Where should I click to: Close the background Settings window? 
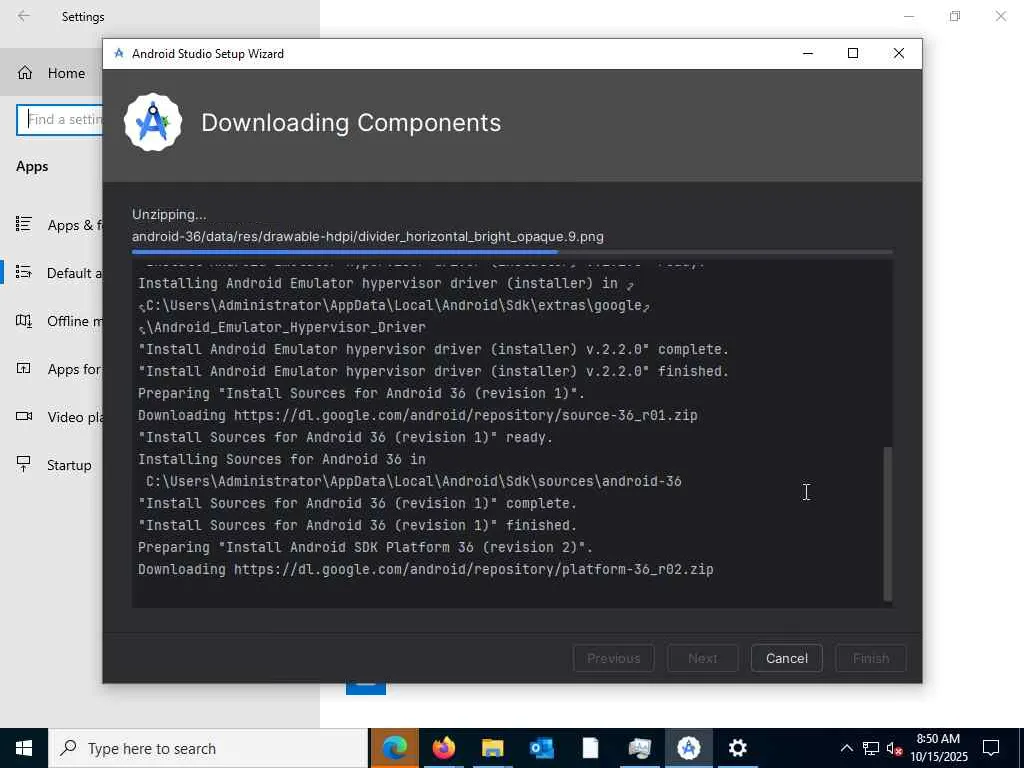tap(1000, 16)
